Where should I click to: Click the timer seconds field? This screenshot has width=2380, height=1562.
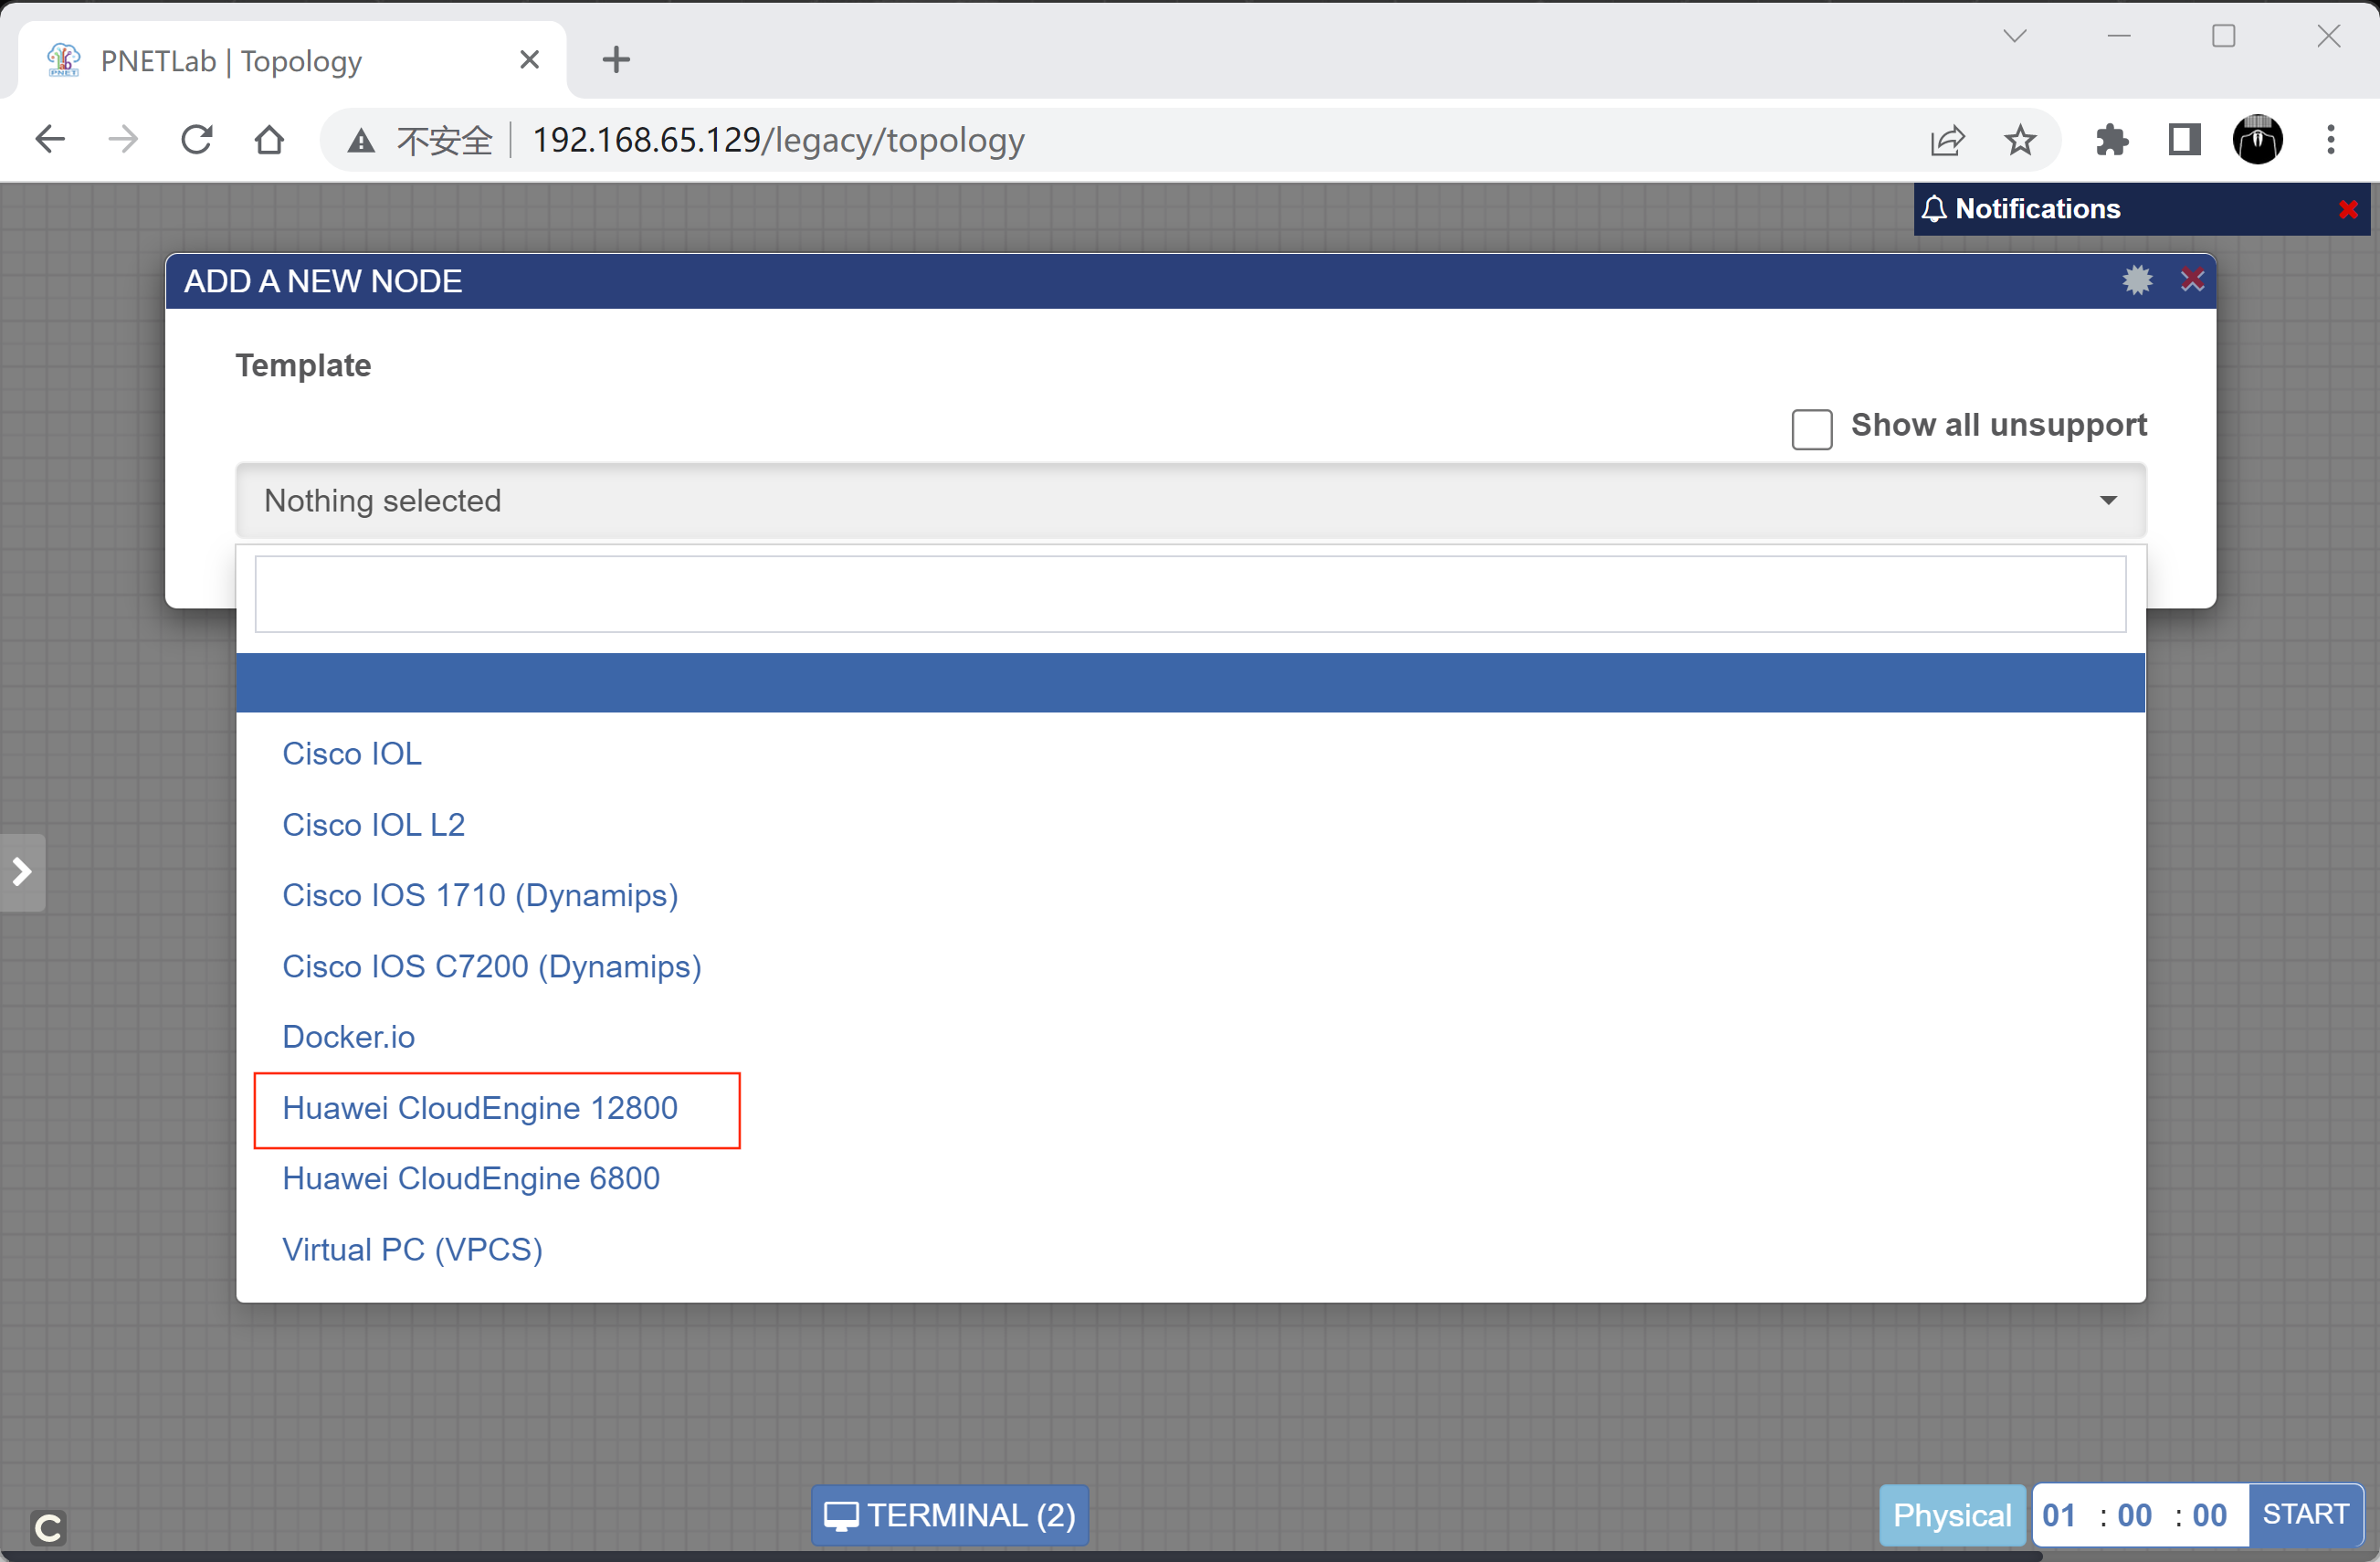pyautogui.click(x=2209, y=1515)
